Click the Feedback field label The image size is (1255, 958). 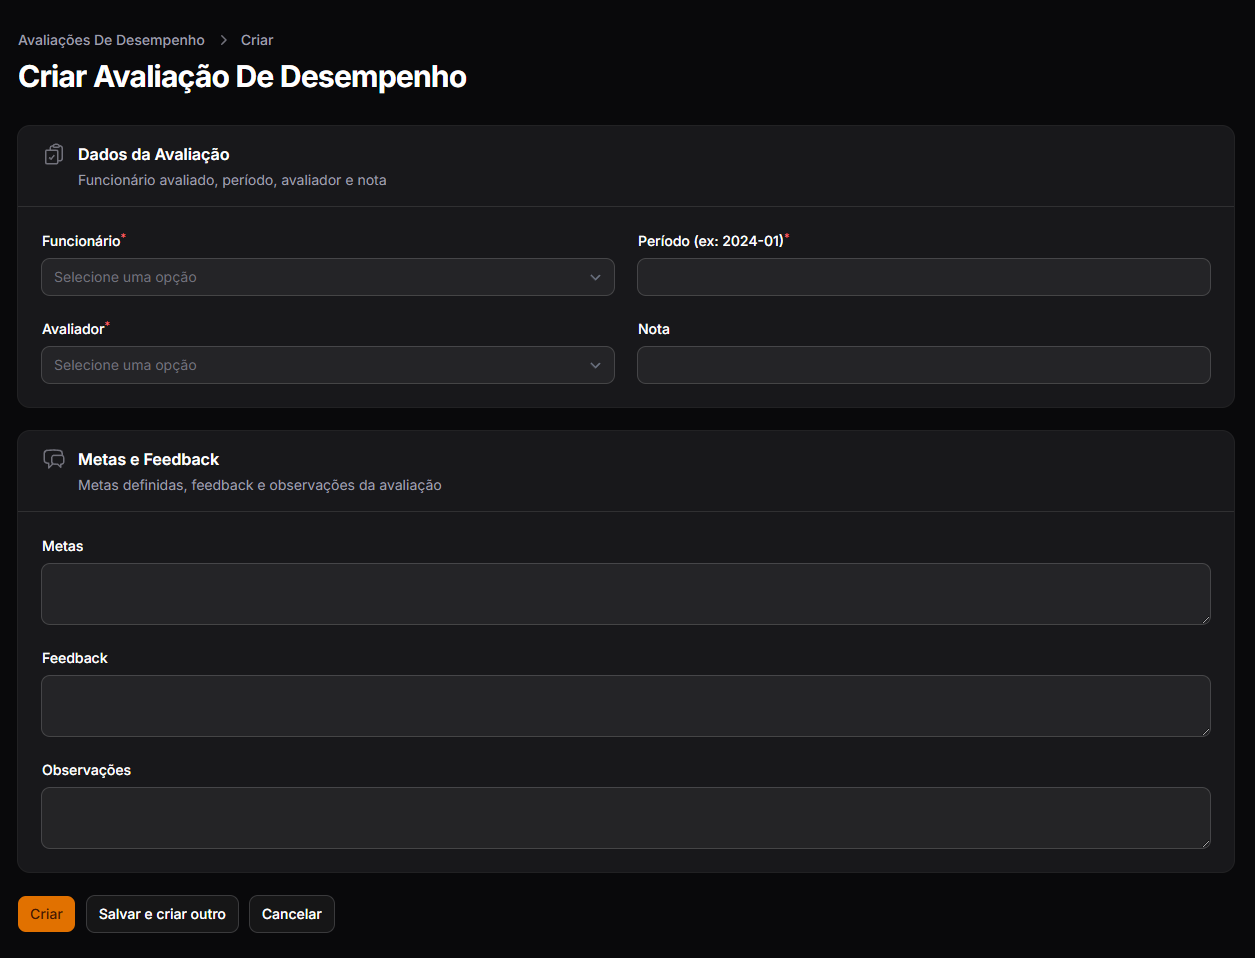click(75, 658)
